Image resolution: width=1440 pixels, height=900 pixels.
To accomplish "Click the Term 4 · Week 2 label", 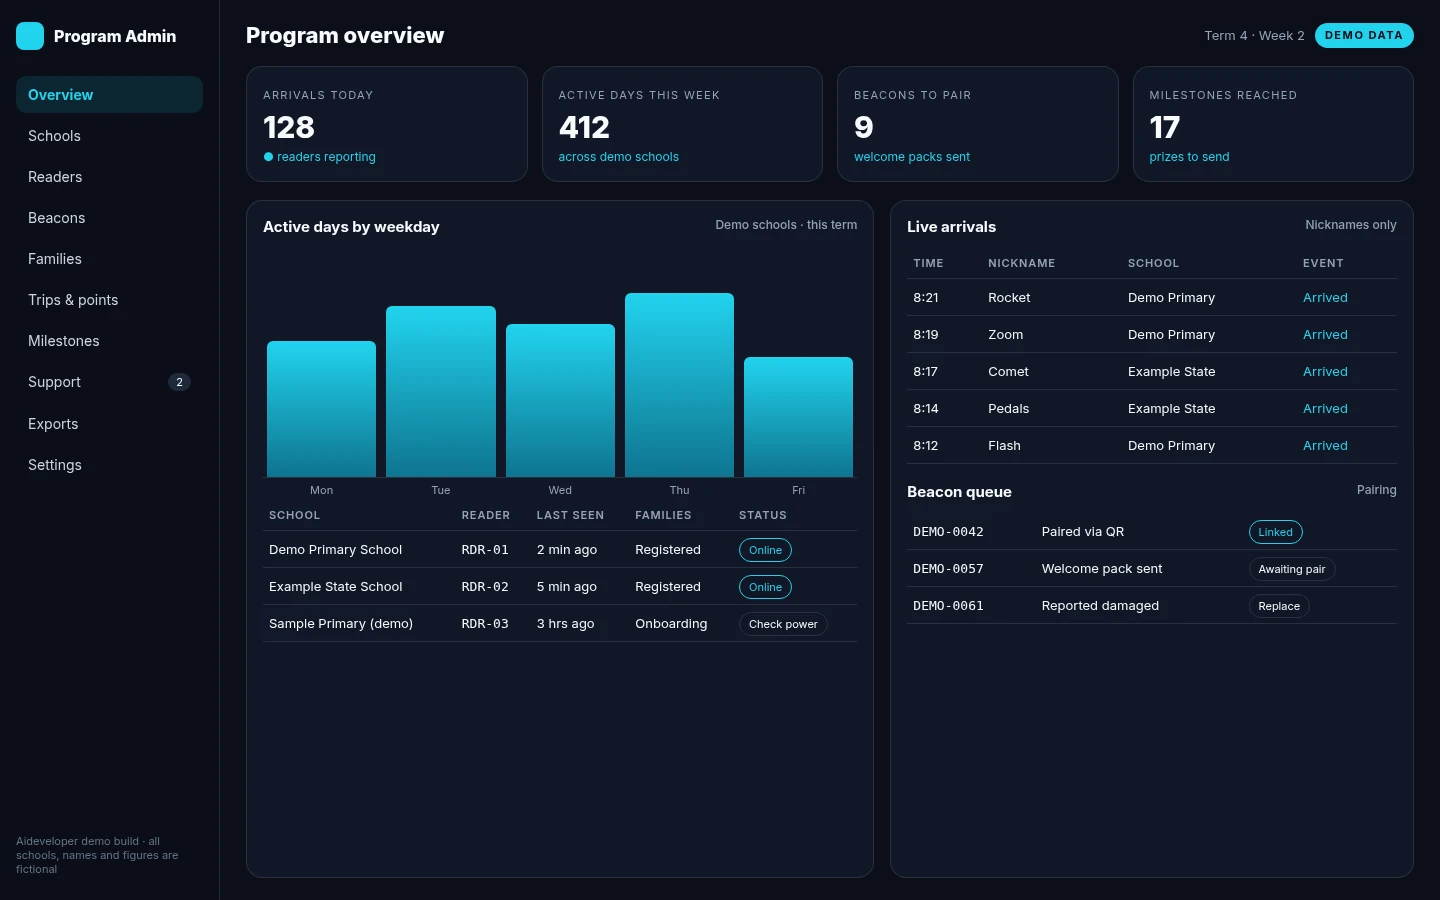I will [x=1254, y=35].
